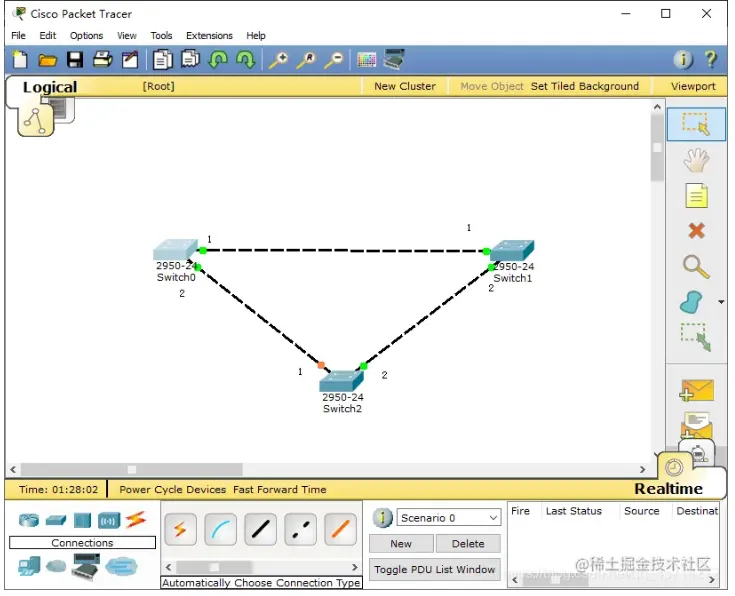Click the Redo green arrow icon
735x596 pixels.
pyautogui.click(x=246, y=60)
